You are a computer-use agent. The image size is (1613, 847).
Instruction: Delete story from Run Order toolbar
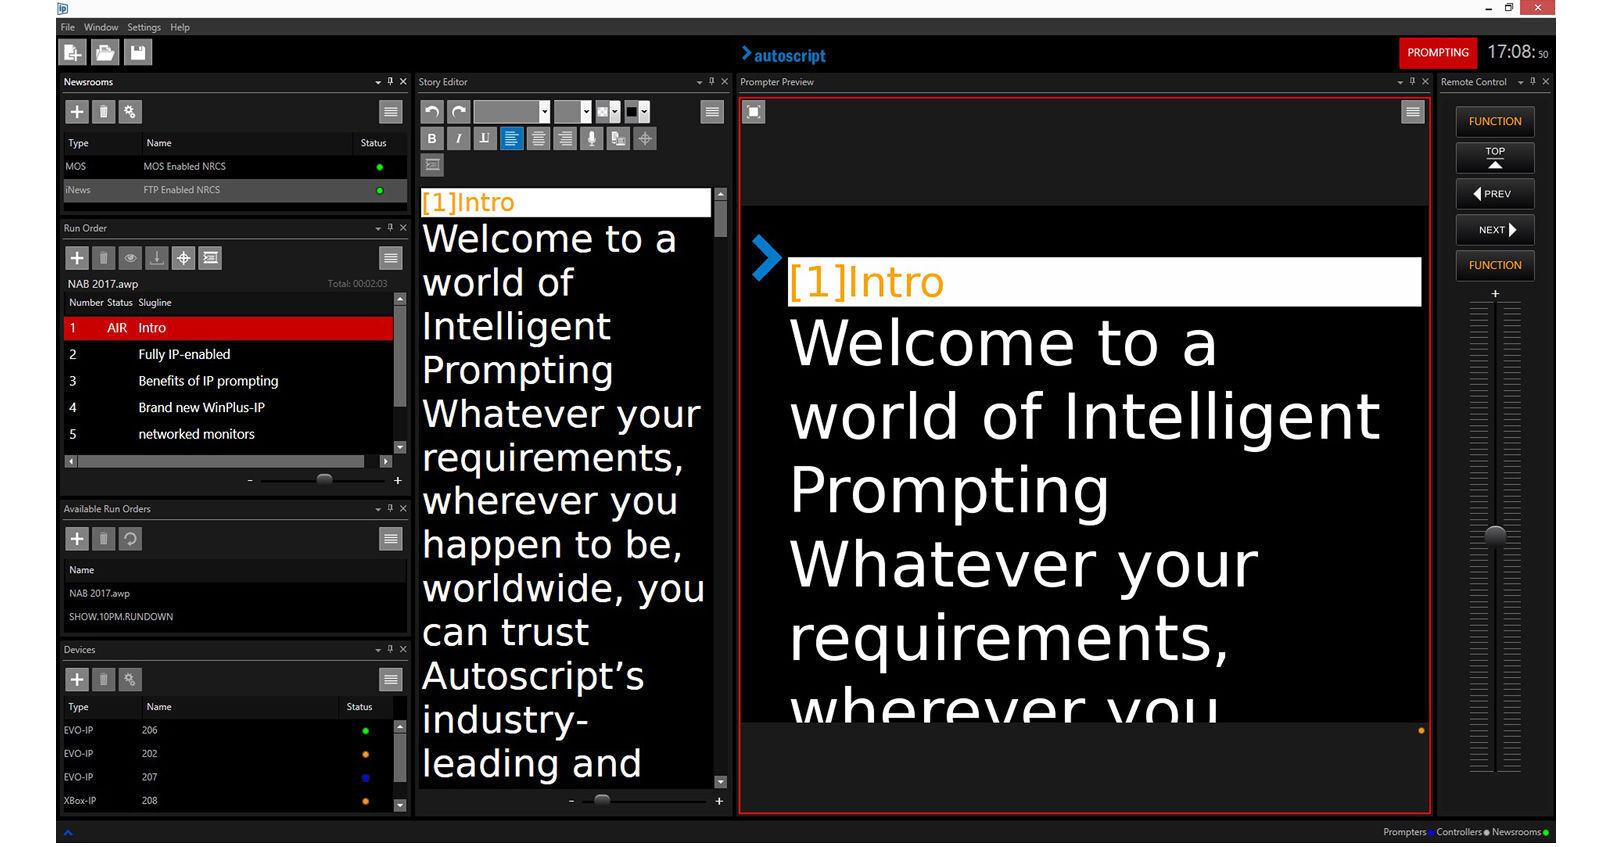103,258
